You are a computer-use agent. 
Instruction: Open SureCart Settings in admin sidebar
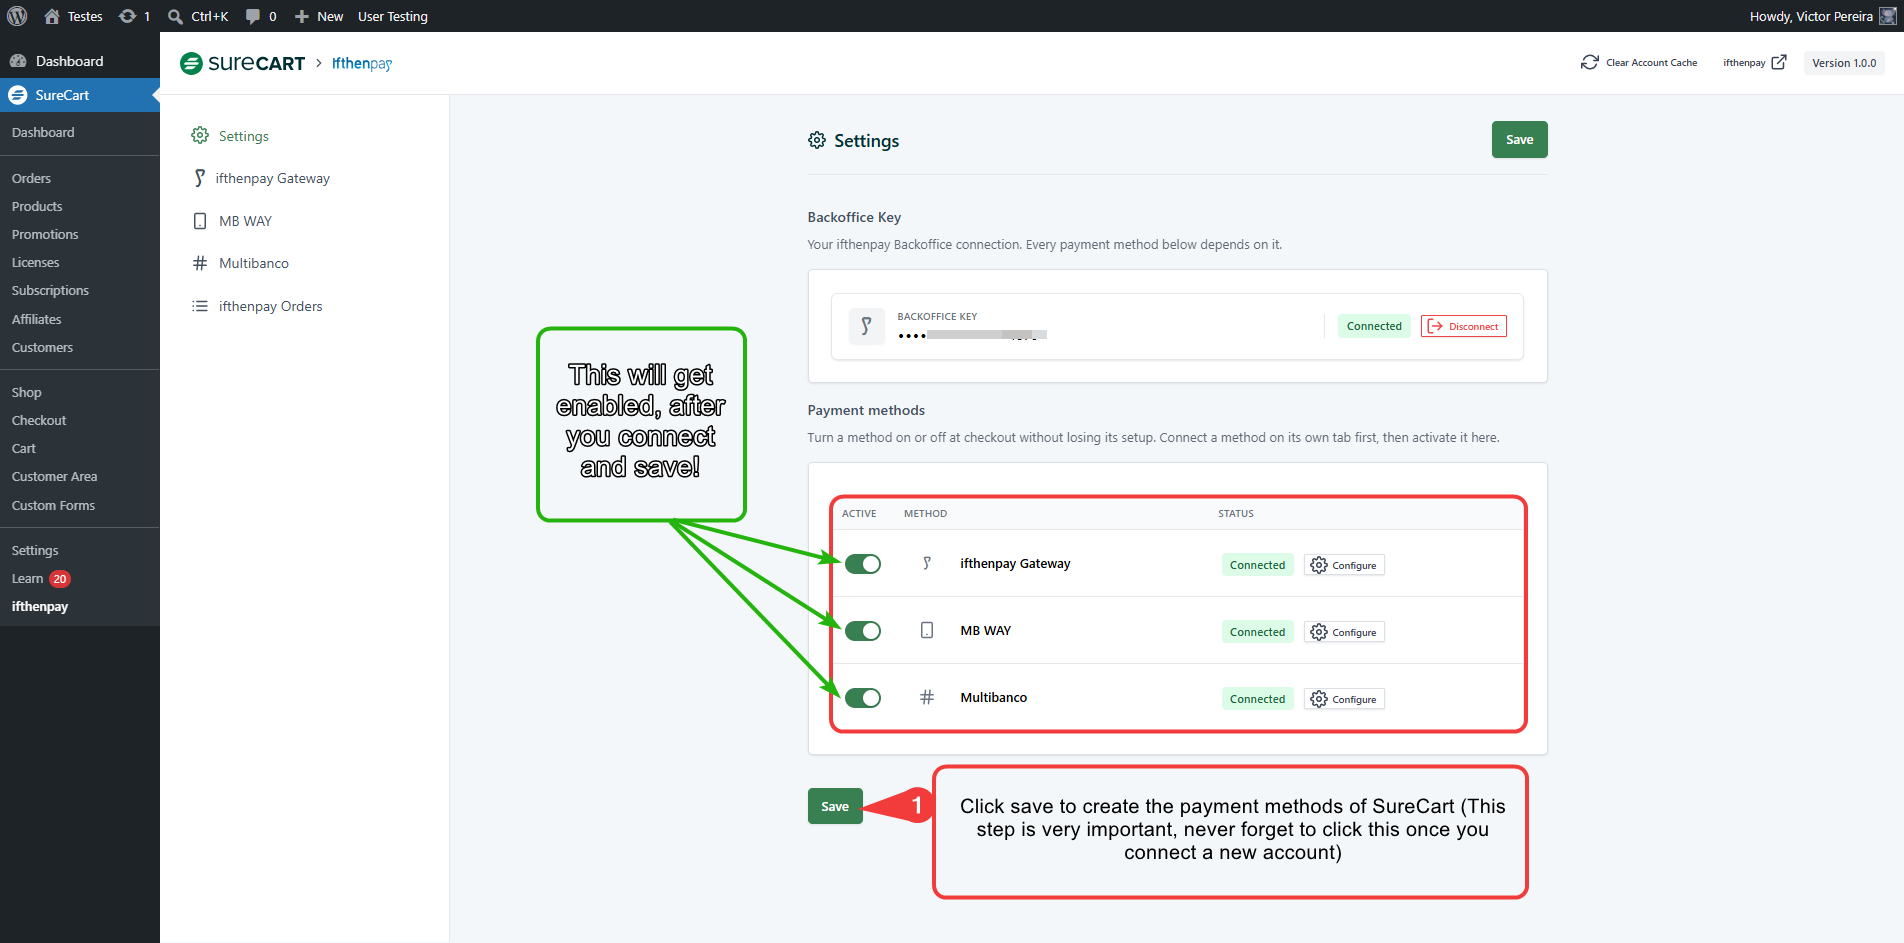(x=35, y=550)
